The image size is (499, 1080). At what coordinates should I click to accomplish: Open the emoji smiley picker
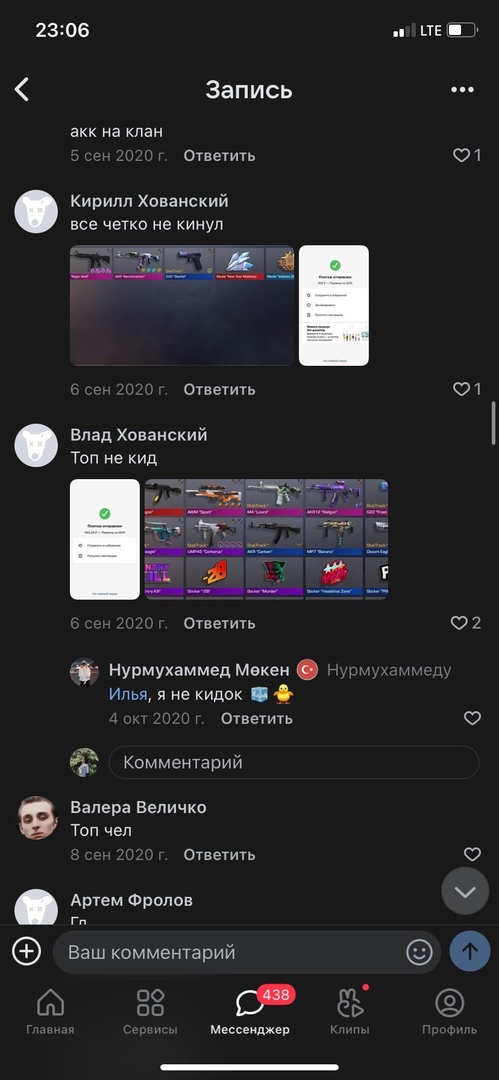coord(419,953)
